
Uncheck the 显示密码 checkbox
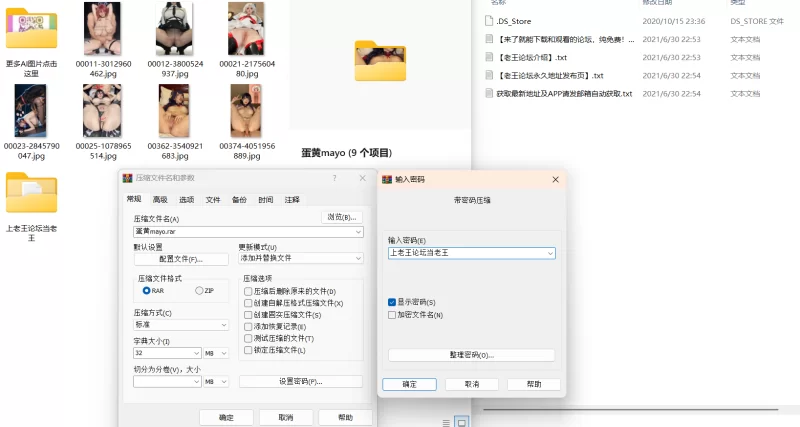coord(392,302)
